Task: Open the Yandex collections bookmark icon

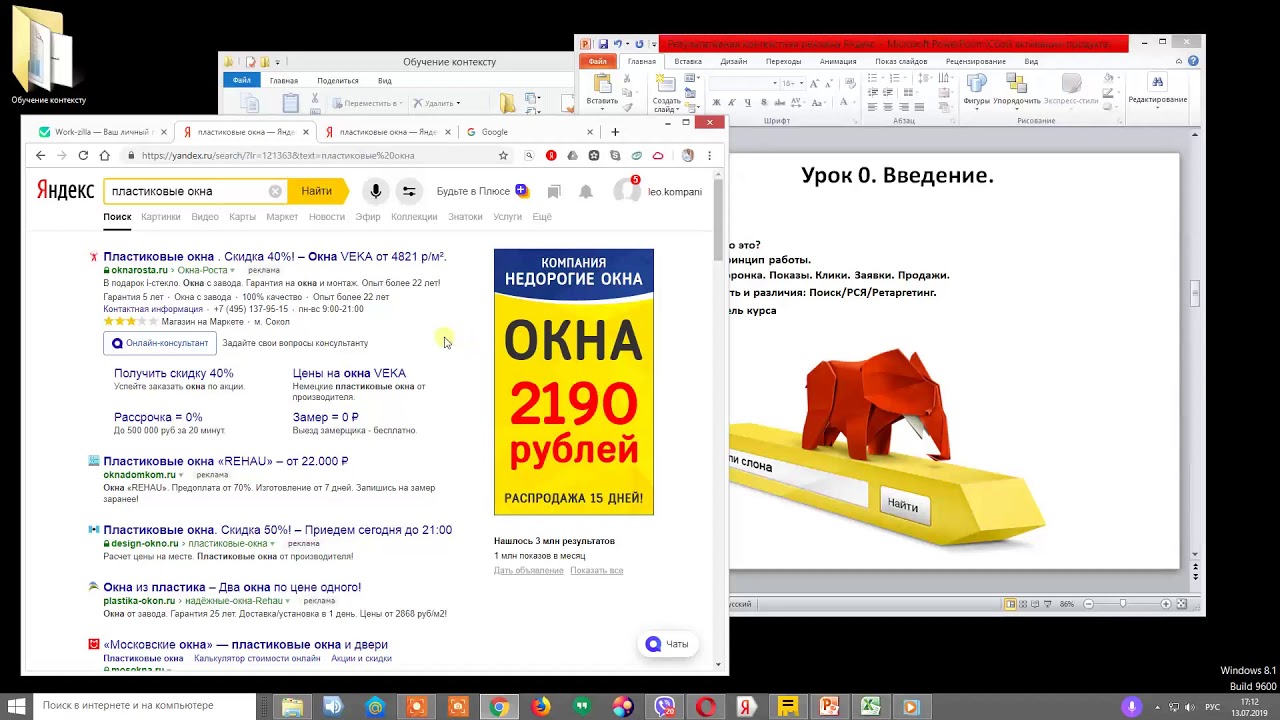Action: [554, 191]
